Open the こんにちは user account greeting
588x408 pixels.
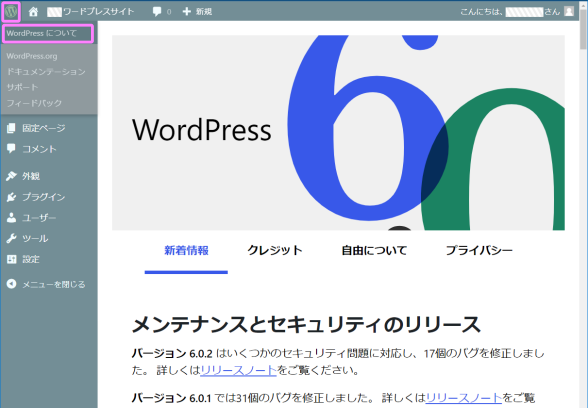tap(510, 12)
